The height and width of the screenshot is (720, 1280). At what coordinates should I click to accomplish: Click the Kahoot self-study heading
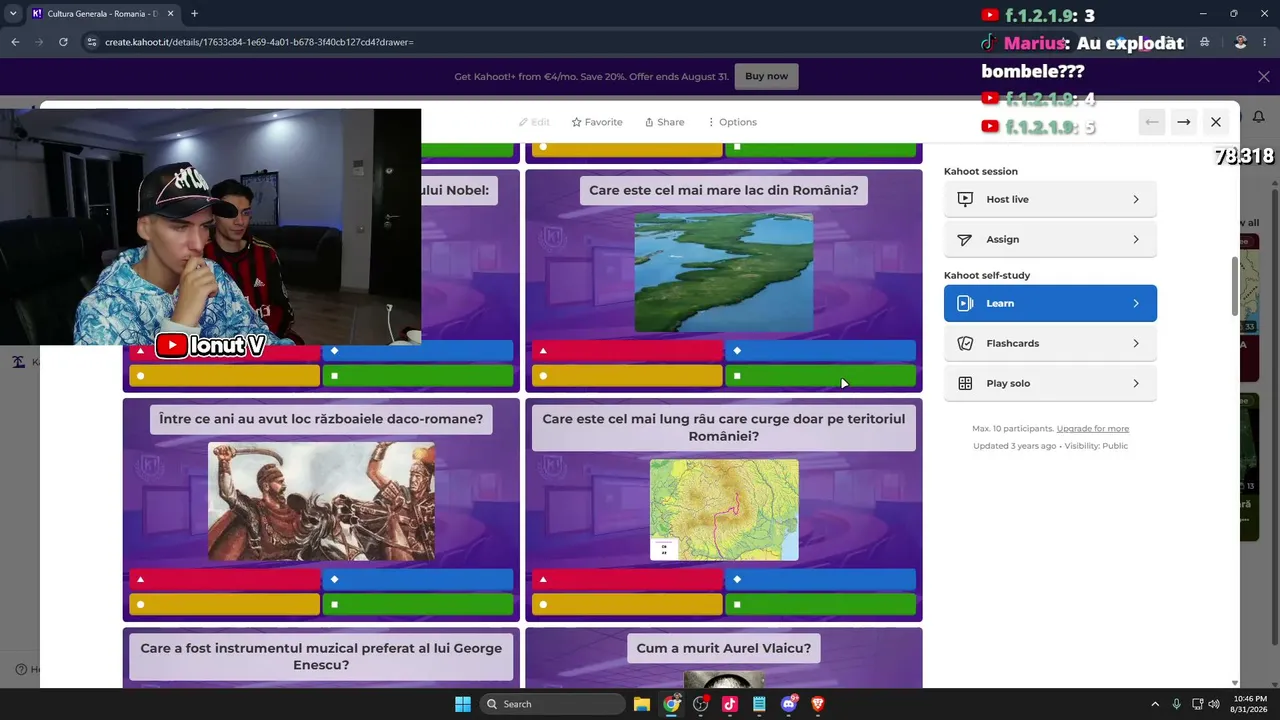(x=987, y=275)
